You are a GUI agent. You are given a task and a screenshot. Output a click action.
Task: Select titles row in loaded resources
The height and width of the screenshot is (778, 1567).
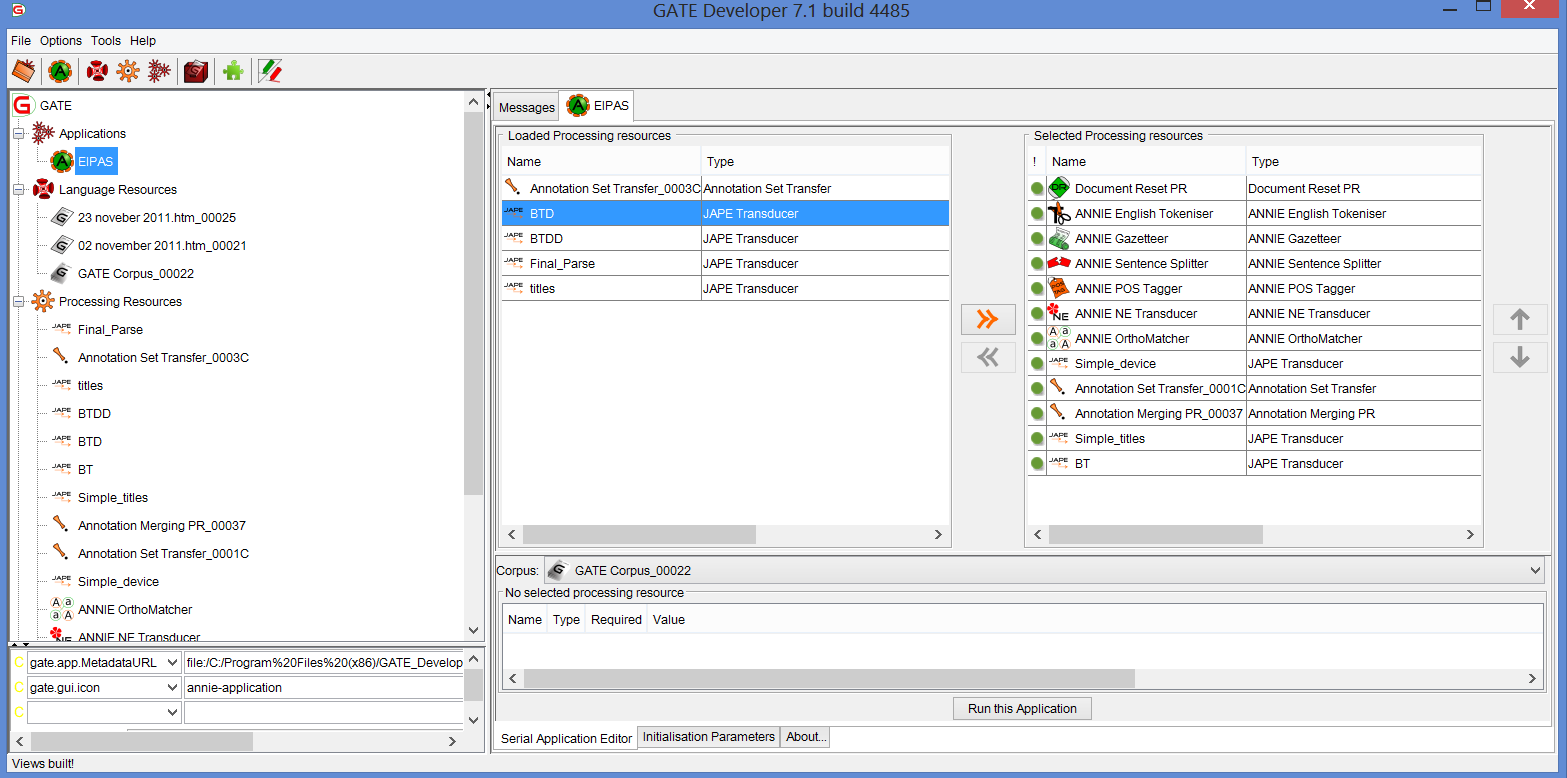[x=725, y=288]
